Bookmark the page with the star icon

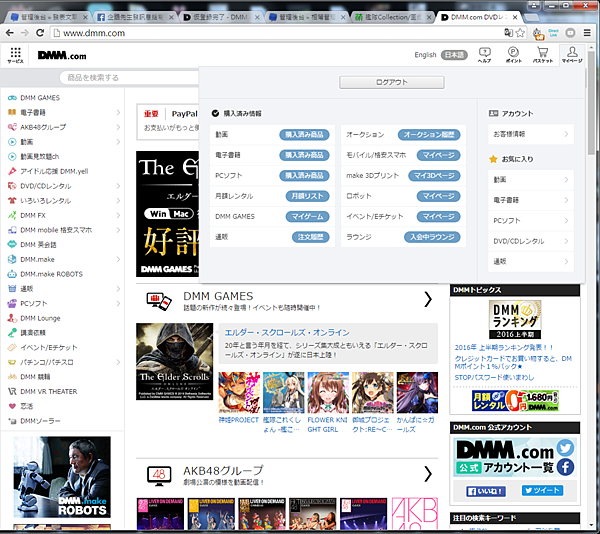pos(520,33)
